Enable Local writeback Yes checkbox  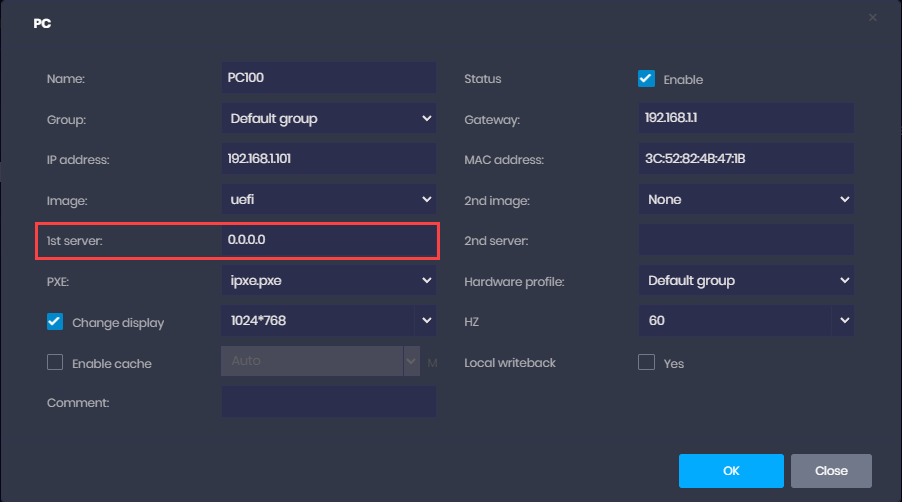tap(647, 363)
